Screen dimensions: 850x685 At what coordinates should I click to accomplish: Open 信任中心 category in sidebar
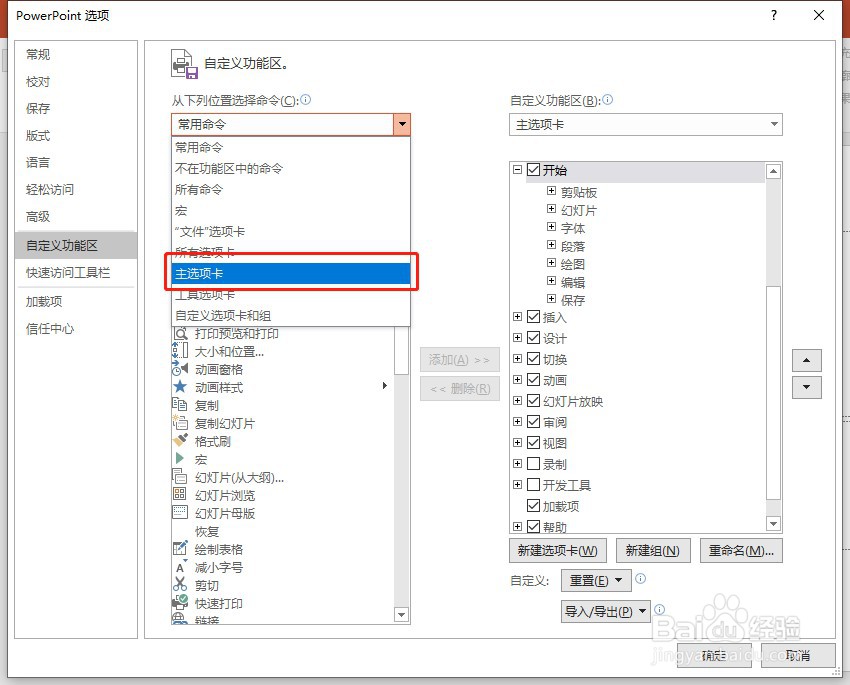(x=76, y=328)
